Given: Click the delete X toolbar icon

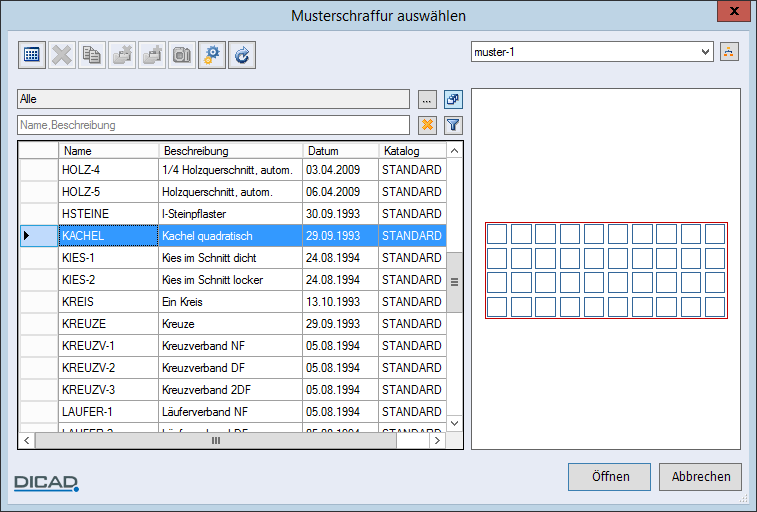Looking at the screenshot, I should 62,55.
